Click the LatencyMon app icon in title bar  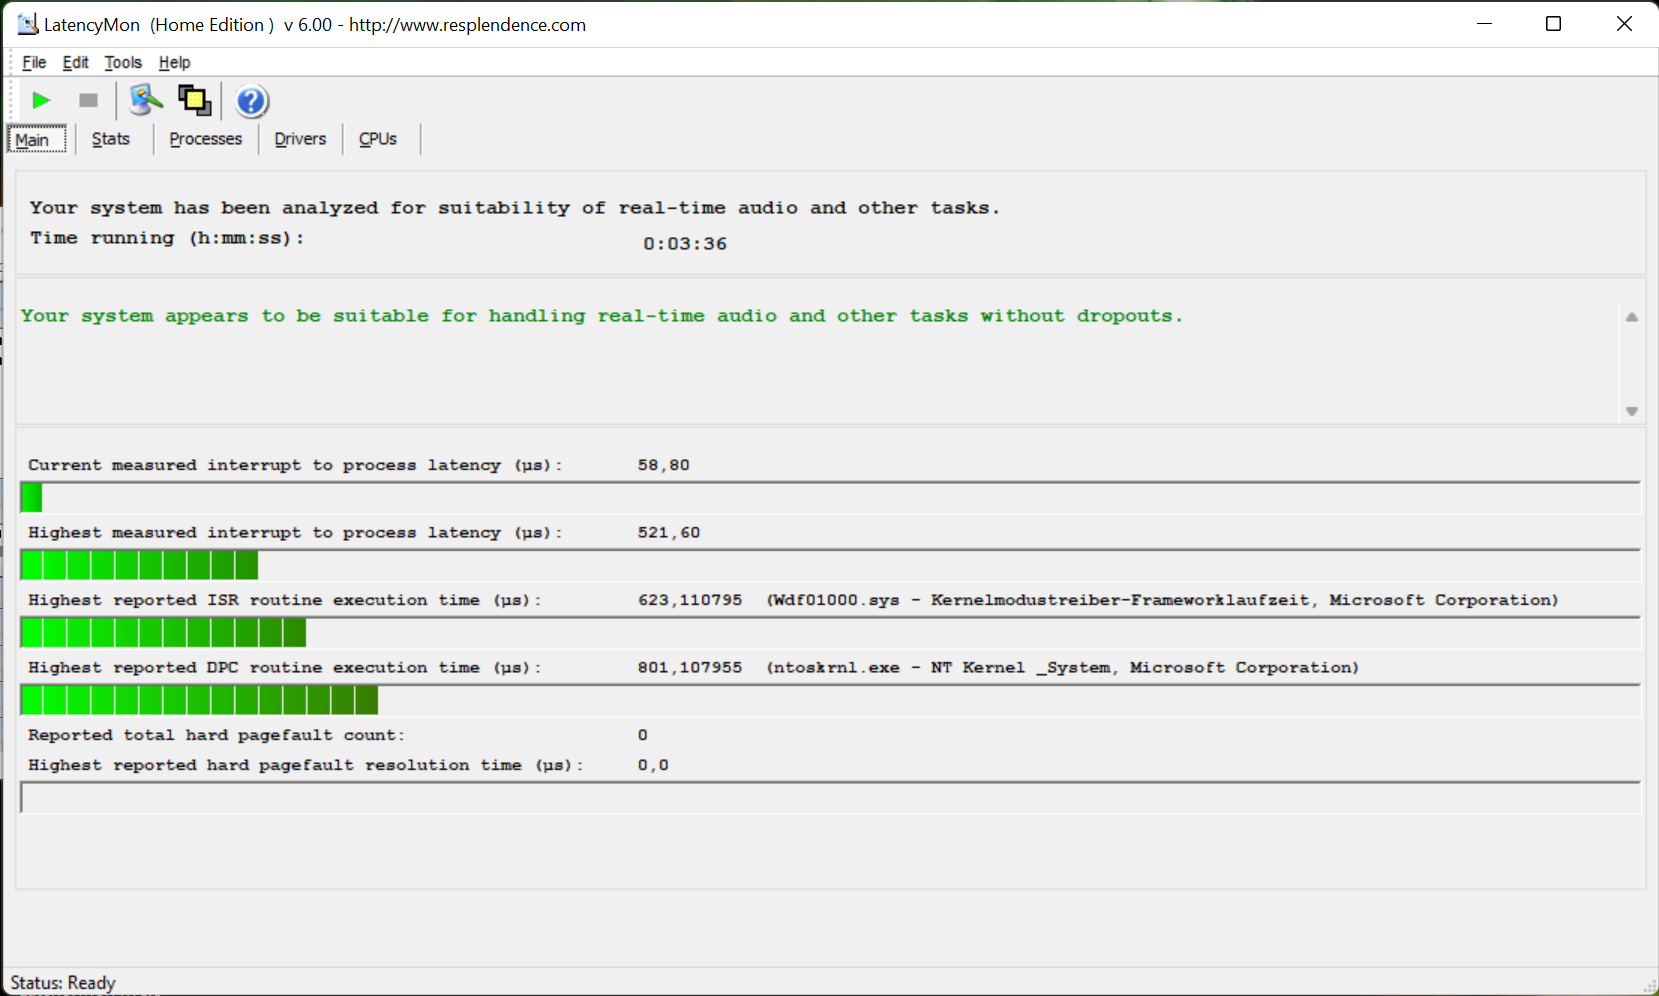tap(27, 24)
